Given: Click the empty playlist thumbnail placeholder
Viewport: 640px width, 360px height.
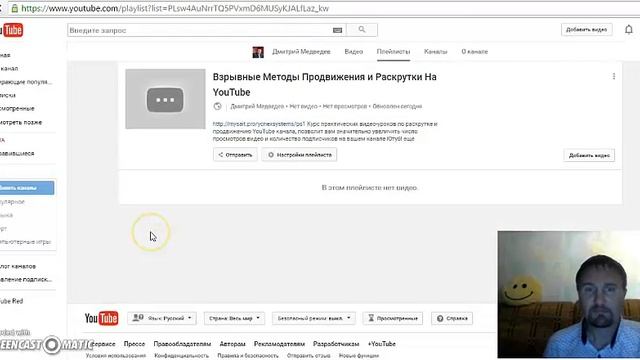Looking at the screenshot, I should coord(165,99).
